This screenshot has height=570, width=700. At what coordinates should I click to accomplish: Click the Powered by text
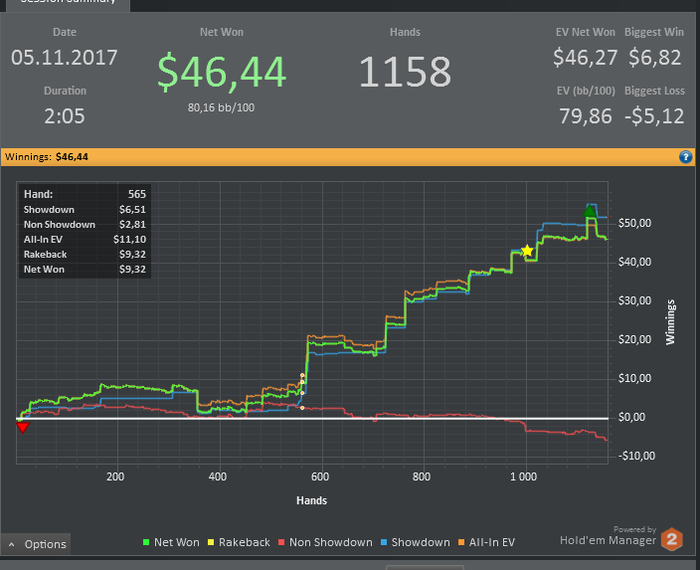(x=634, y=529)
